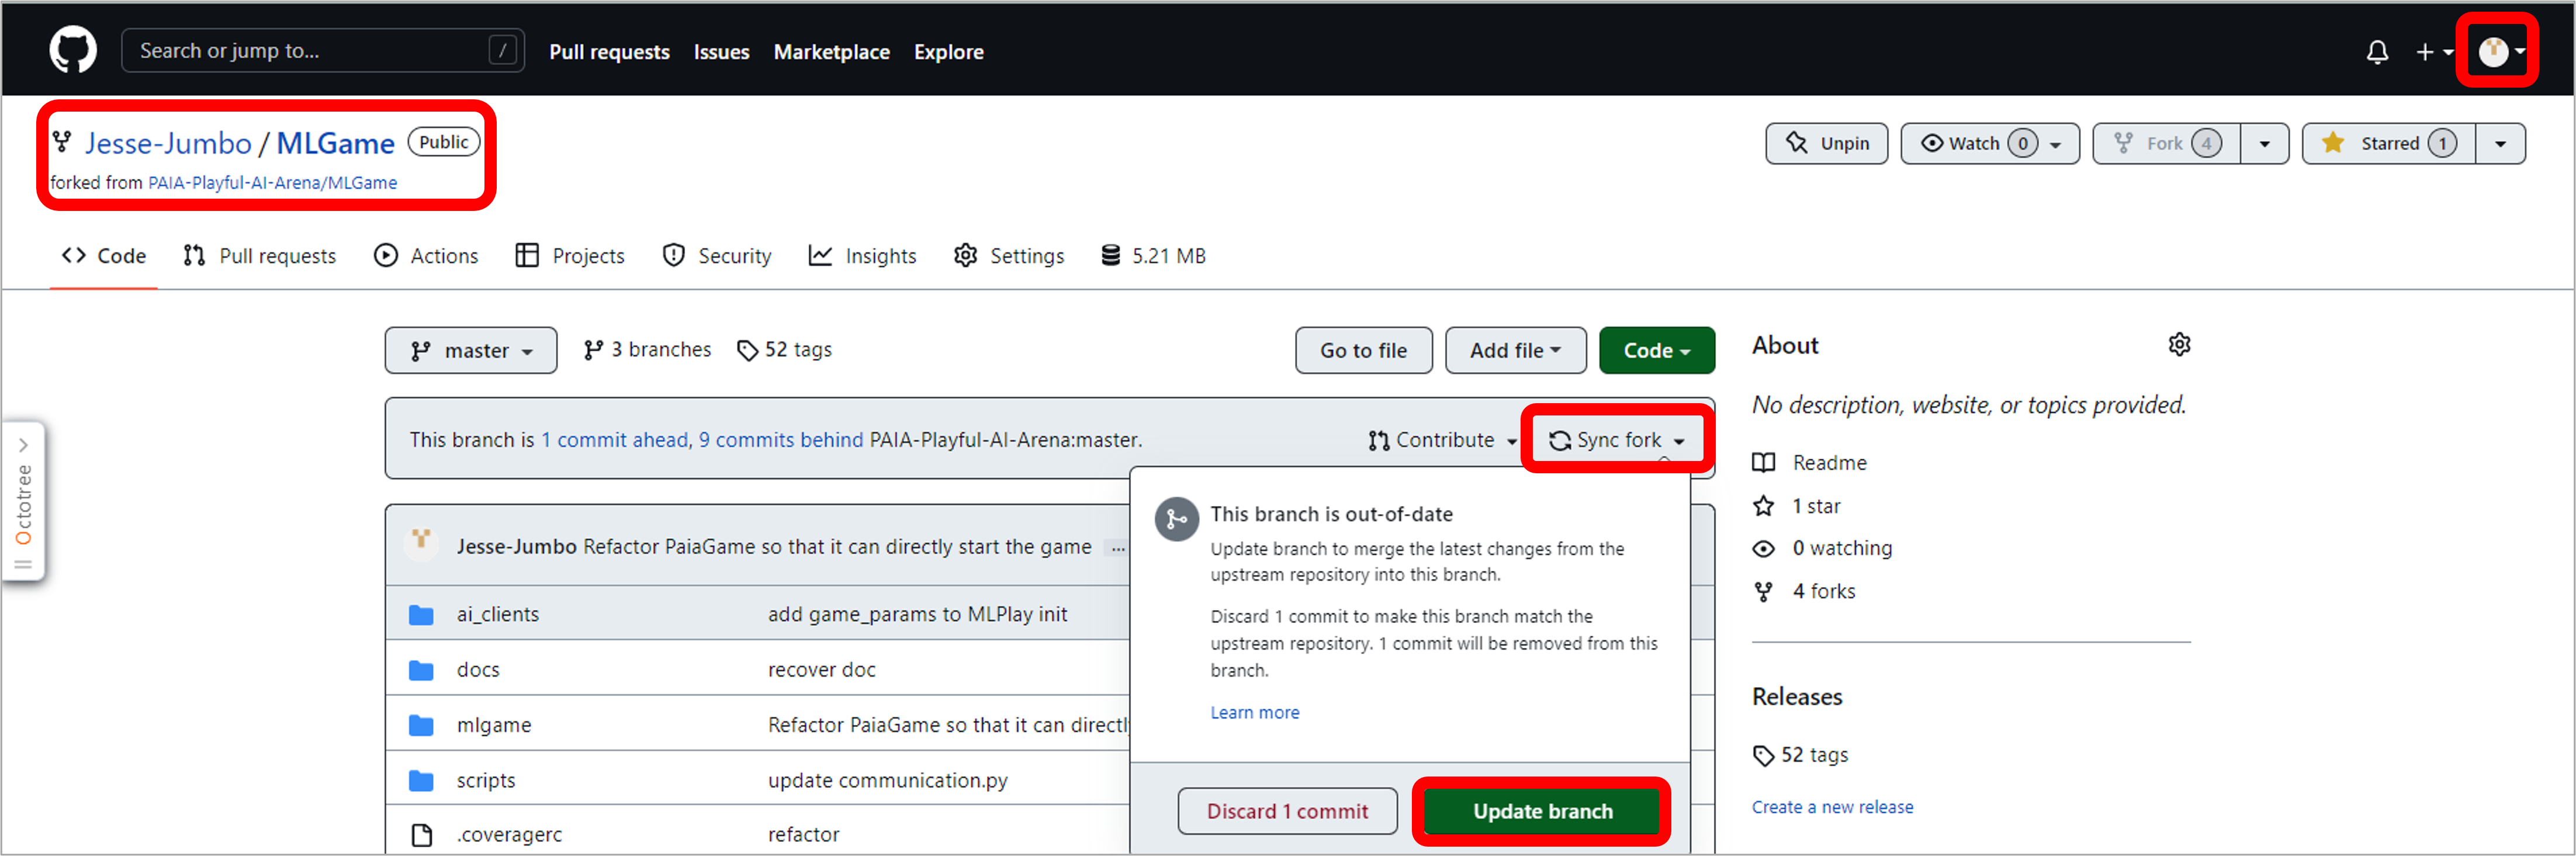Image resolution: width=2576 pixels, height=856 pixels.
Task: Expand the commit message ellipsis
Action: (1117, 547)
